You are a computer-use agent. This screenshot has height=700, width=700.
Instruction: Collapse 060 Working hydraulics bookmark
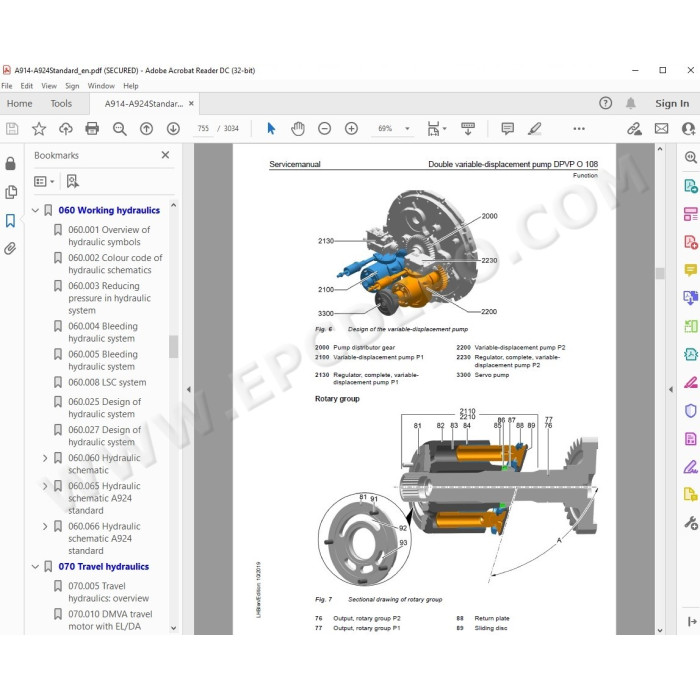point(35,210)
